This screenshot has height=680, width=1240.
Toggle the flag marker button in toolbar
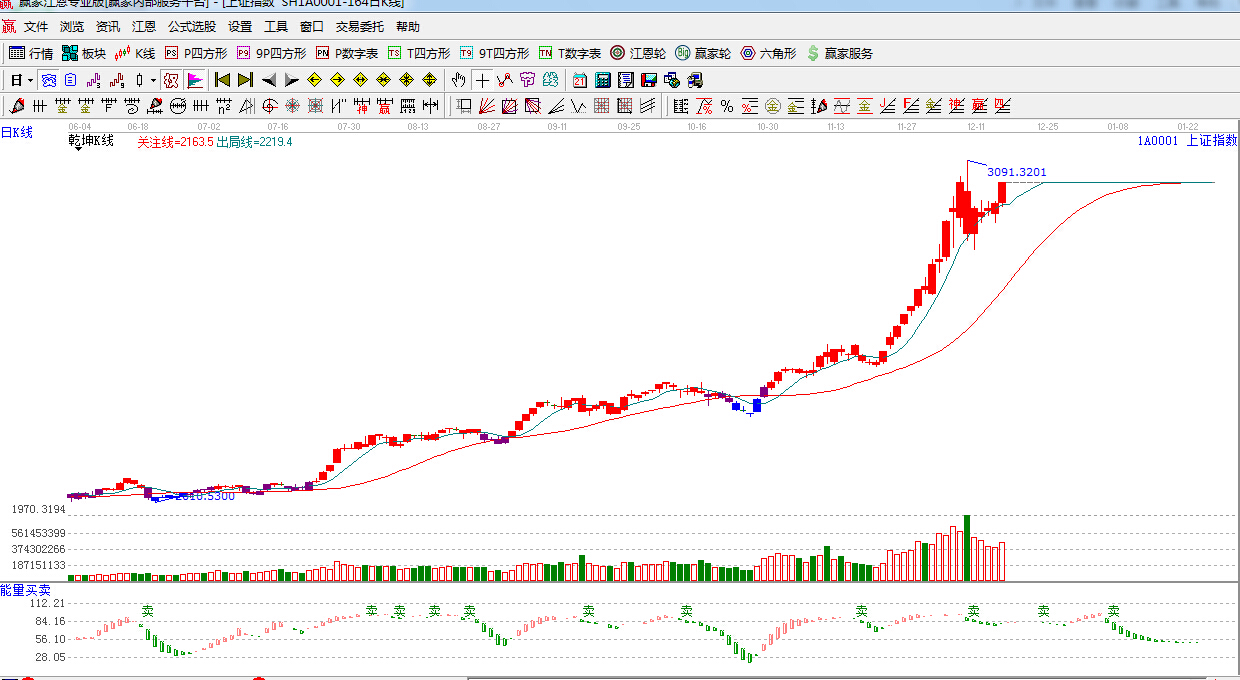coord(195,80)
